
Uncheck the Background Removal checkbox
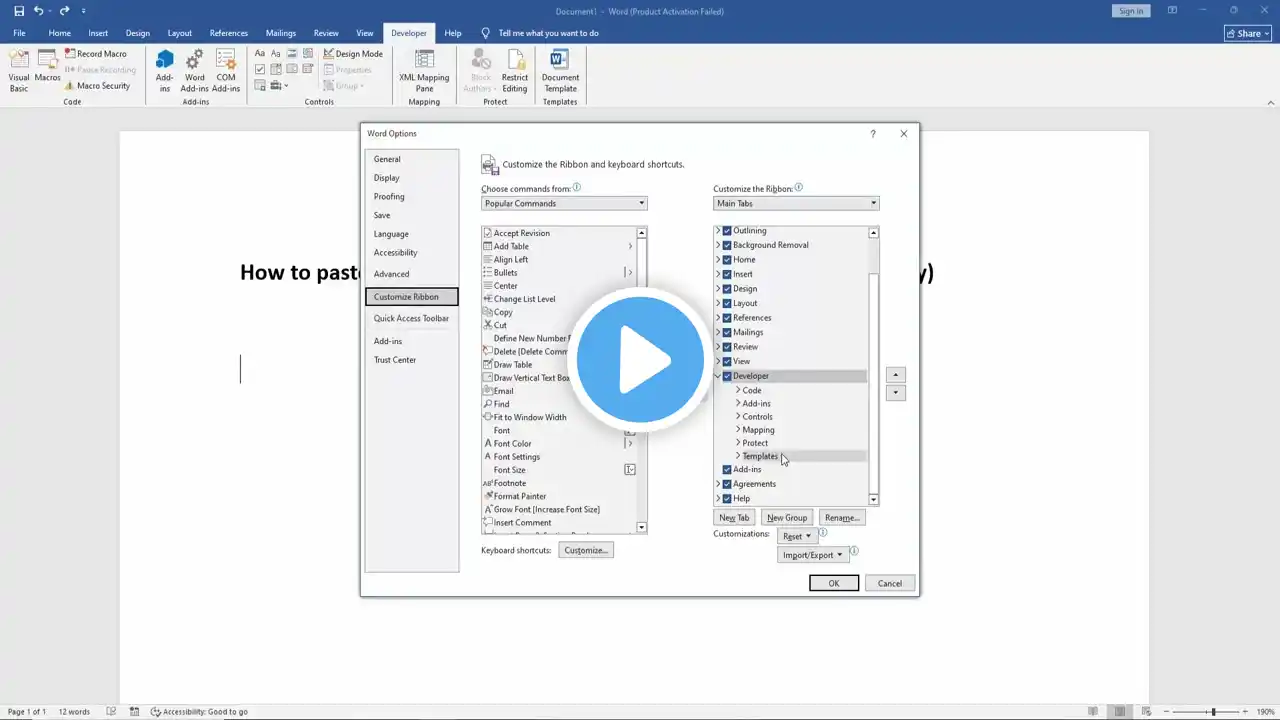coord(727,245)
